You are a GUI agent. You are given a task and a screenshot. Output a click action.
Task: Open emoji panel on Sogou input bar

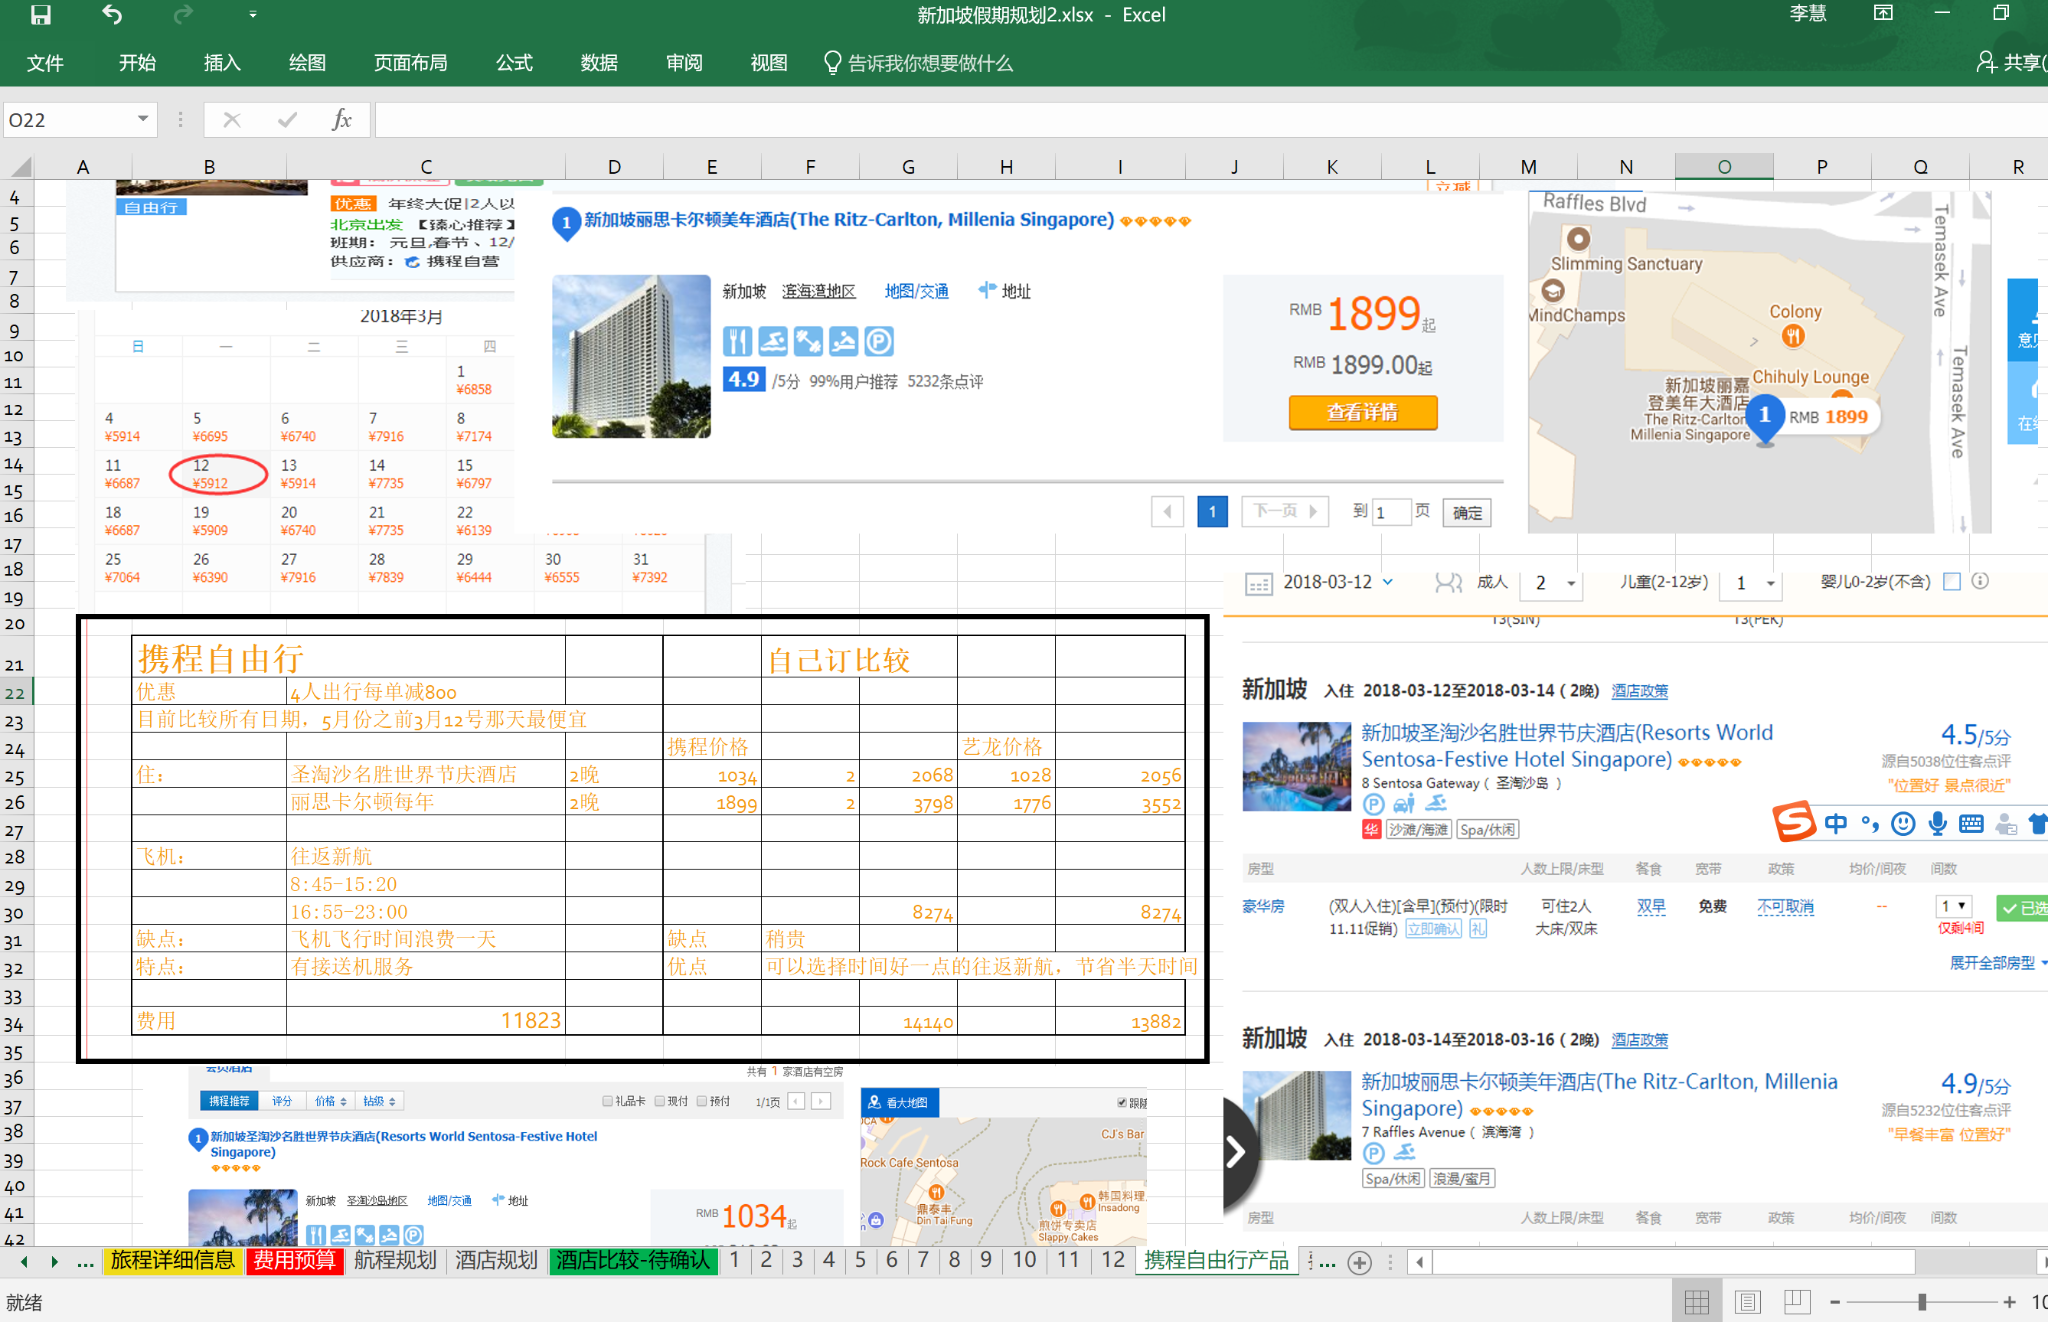[1903, 823]
